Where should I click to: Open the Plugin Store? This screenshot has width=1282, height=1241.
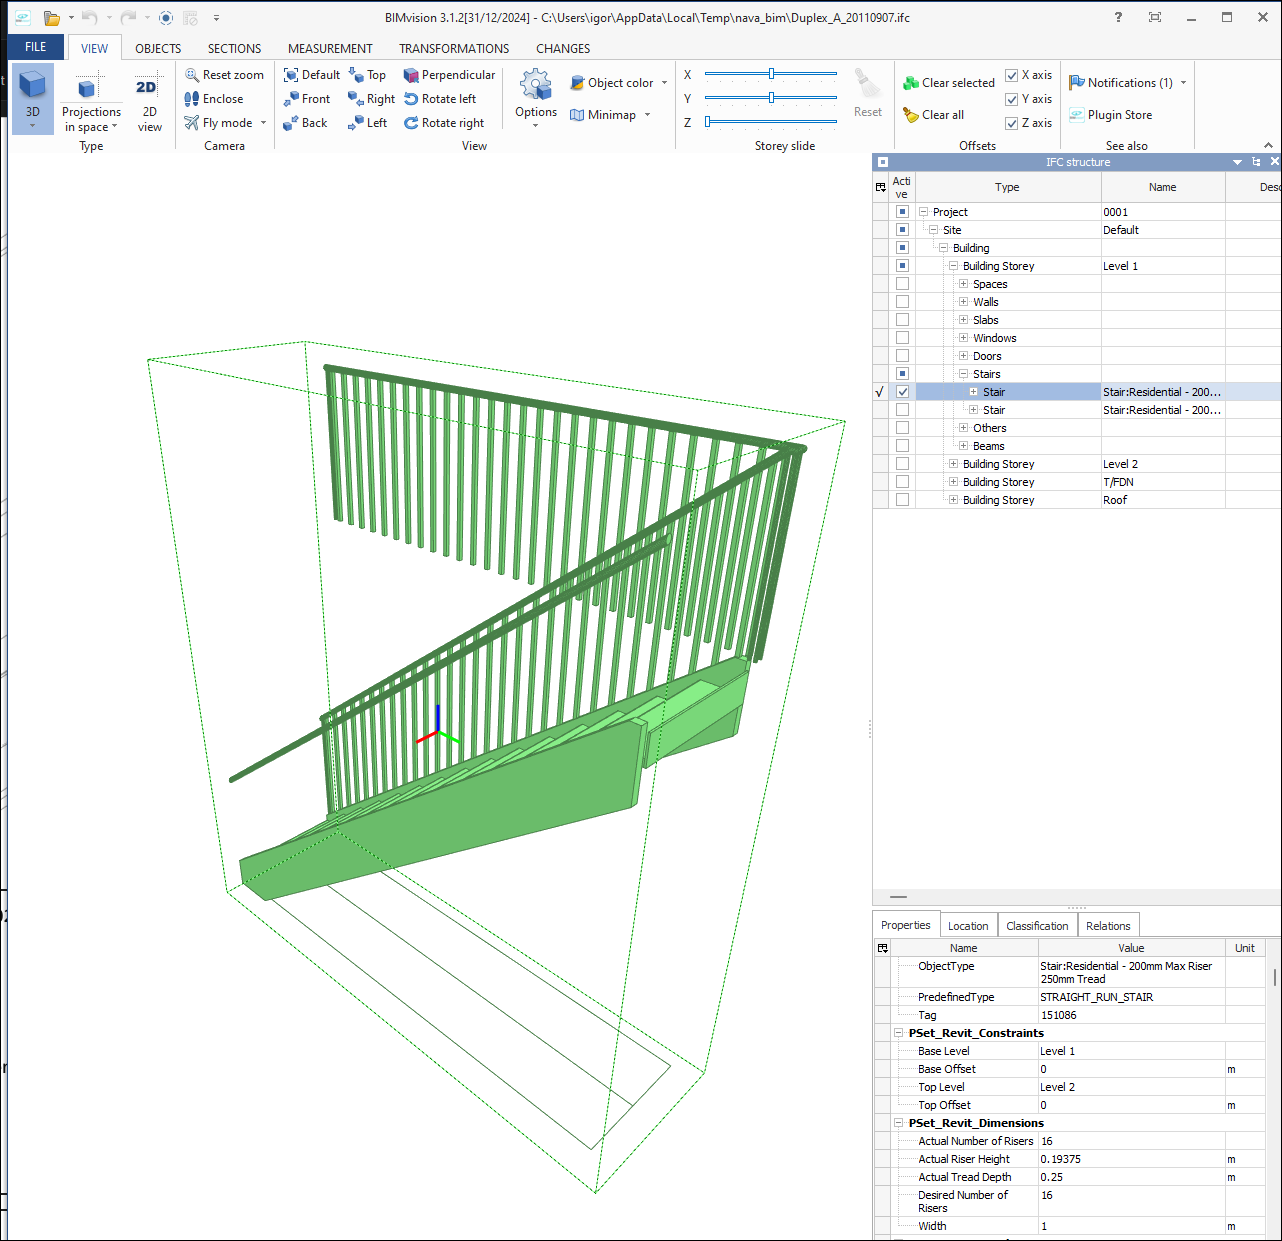pyautogui.click(x=1110, y=115)
